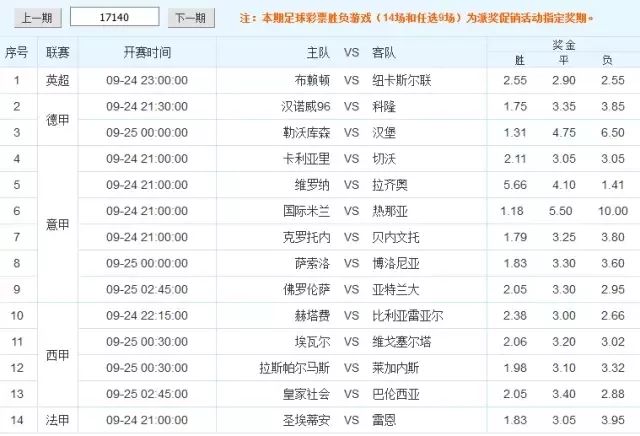This screenshot has height=436, width=640.
Task: Click the 上一期 previous issue button
Action: point(38,18)
